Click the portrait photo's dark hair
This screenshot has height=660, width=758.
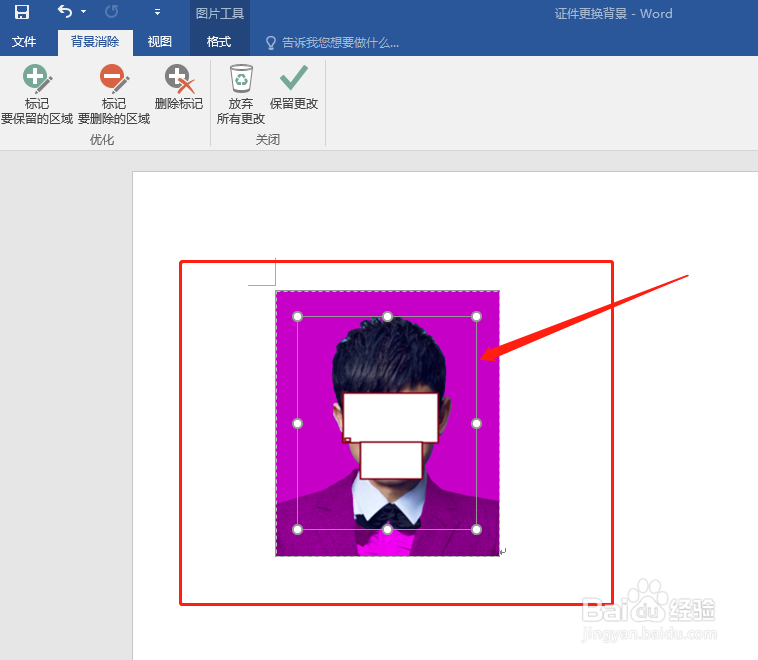tap(389, 358)
